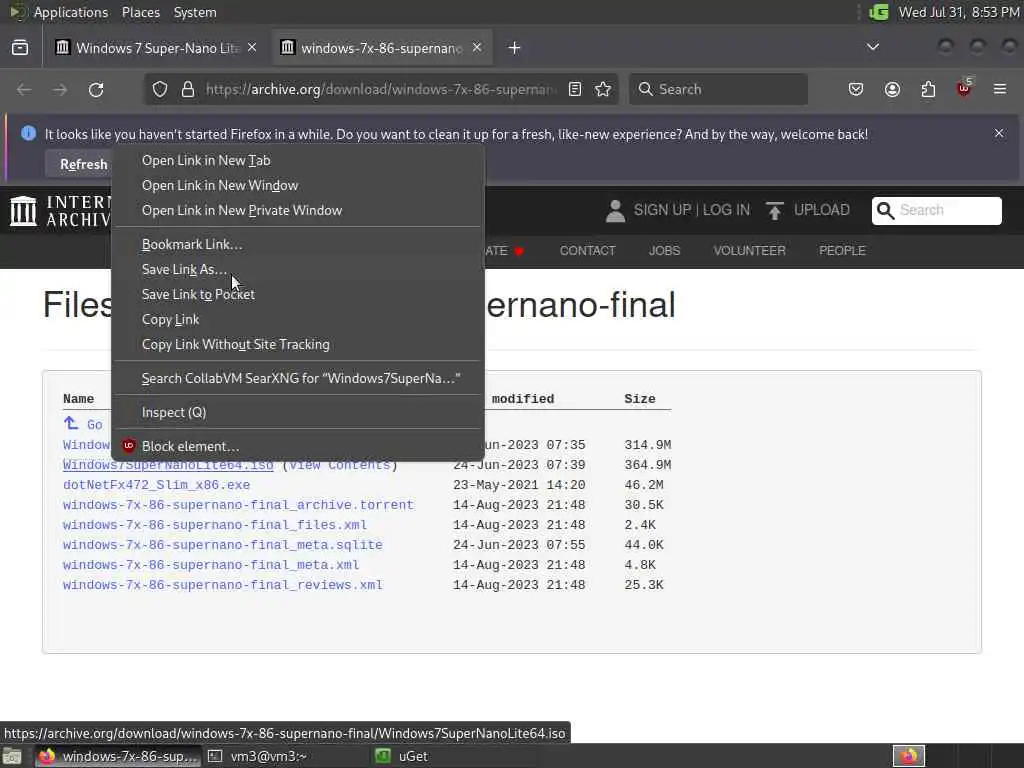This screenshot has height=768, width=1024.
Task: Toggle reader view icon in address bar
Action: click(x=575, y=89)
